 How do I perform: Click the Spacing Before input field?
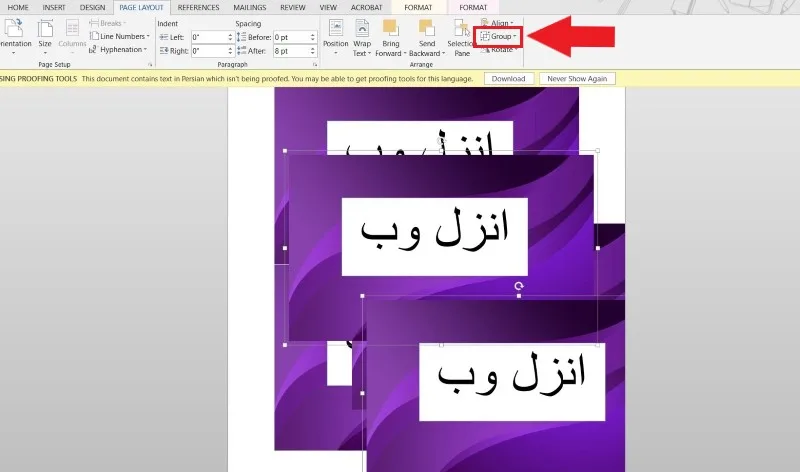[291, 37]
